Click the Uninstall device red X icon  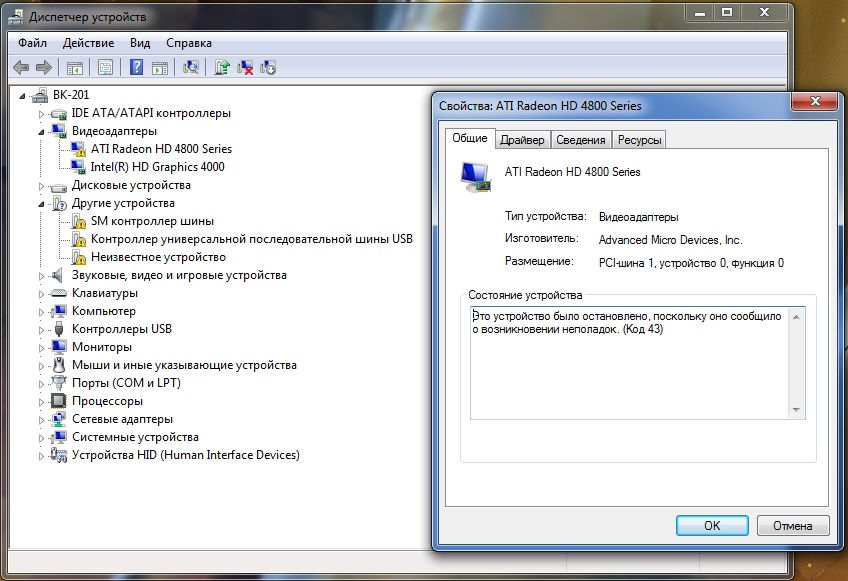245,68
